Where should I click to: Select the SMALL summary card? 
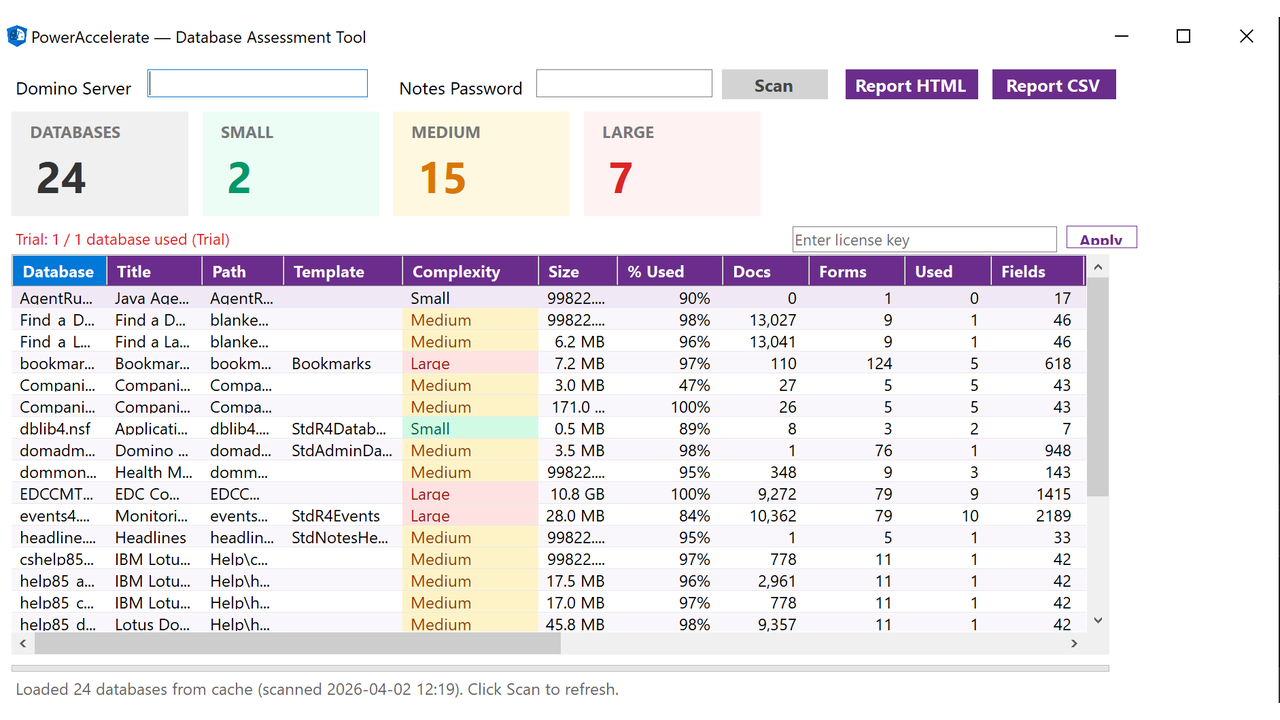coord(290,163)
